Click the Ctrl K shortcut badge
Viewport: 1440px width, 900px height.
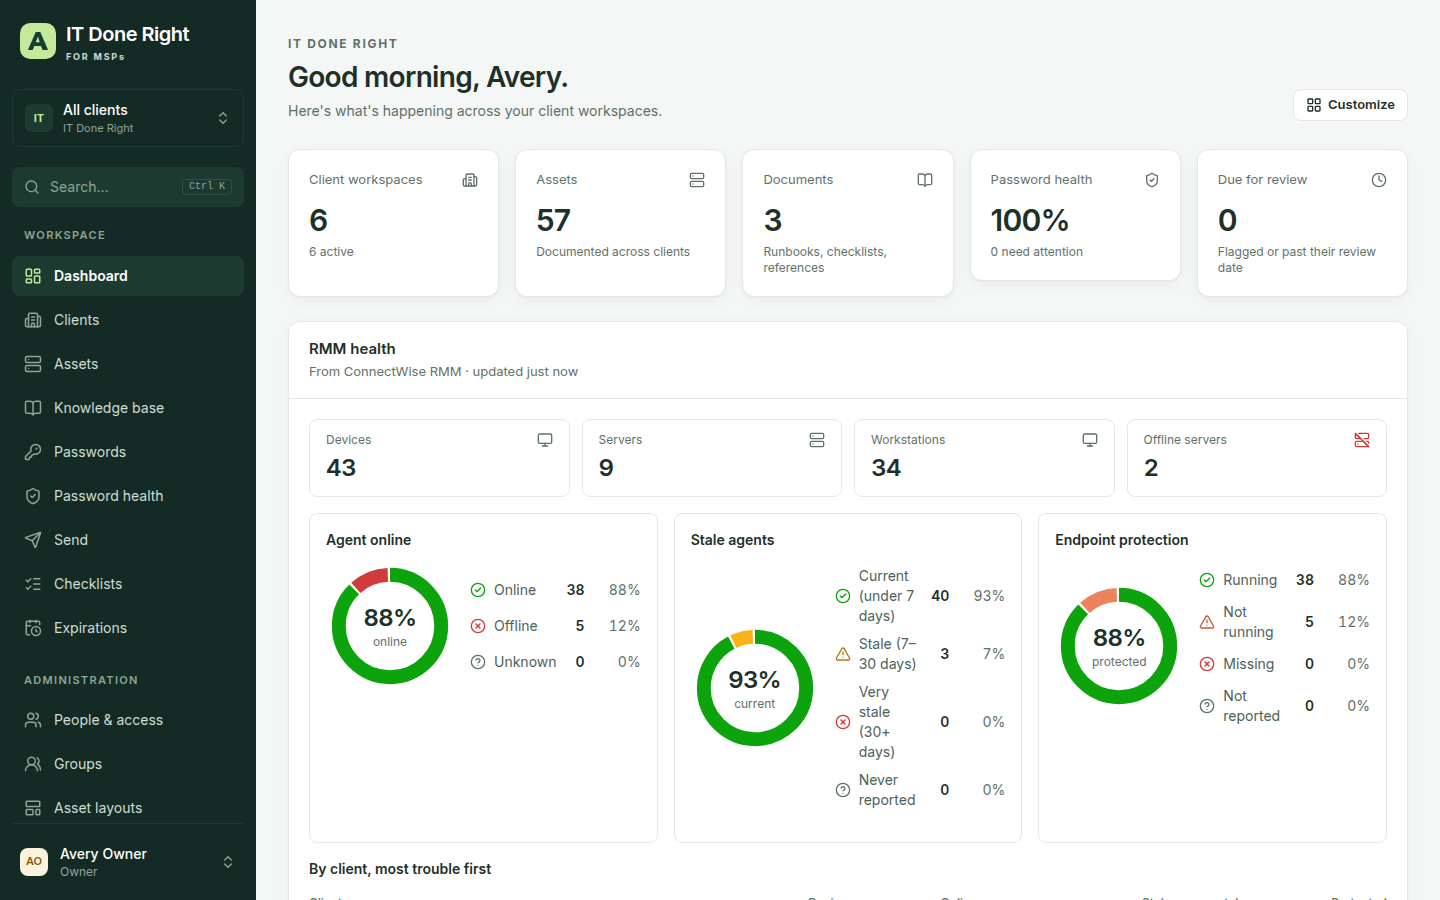(208, 186)
